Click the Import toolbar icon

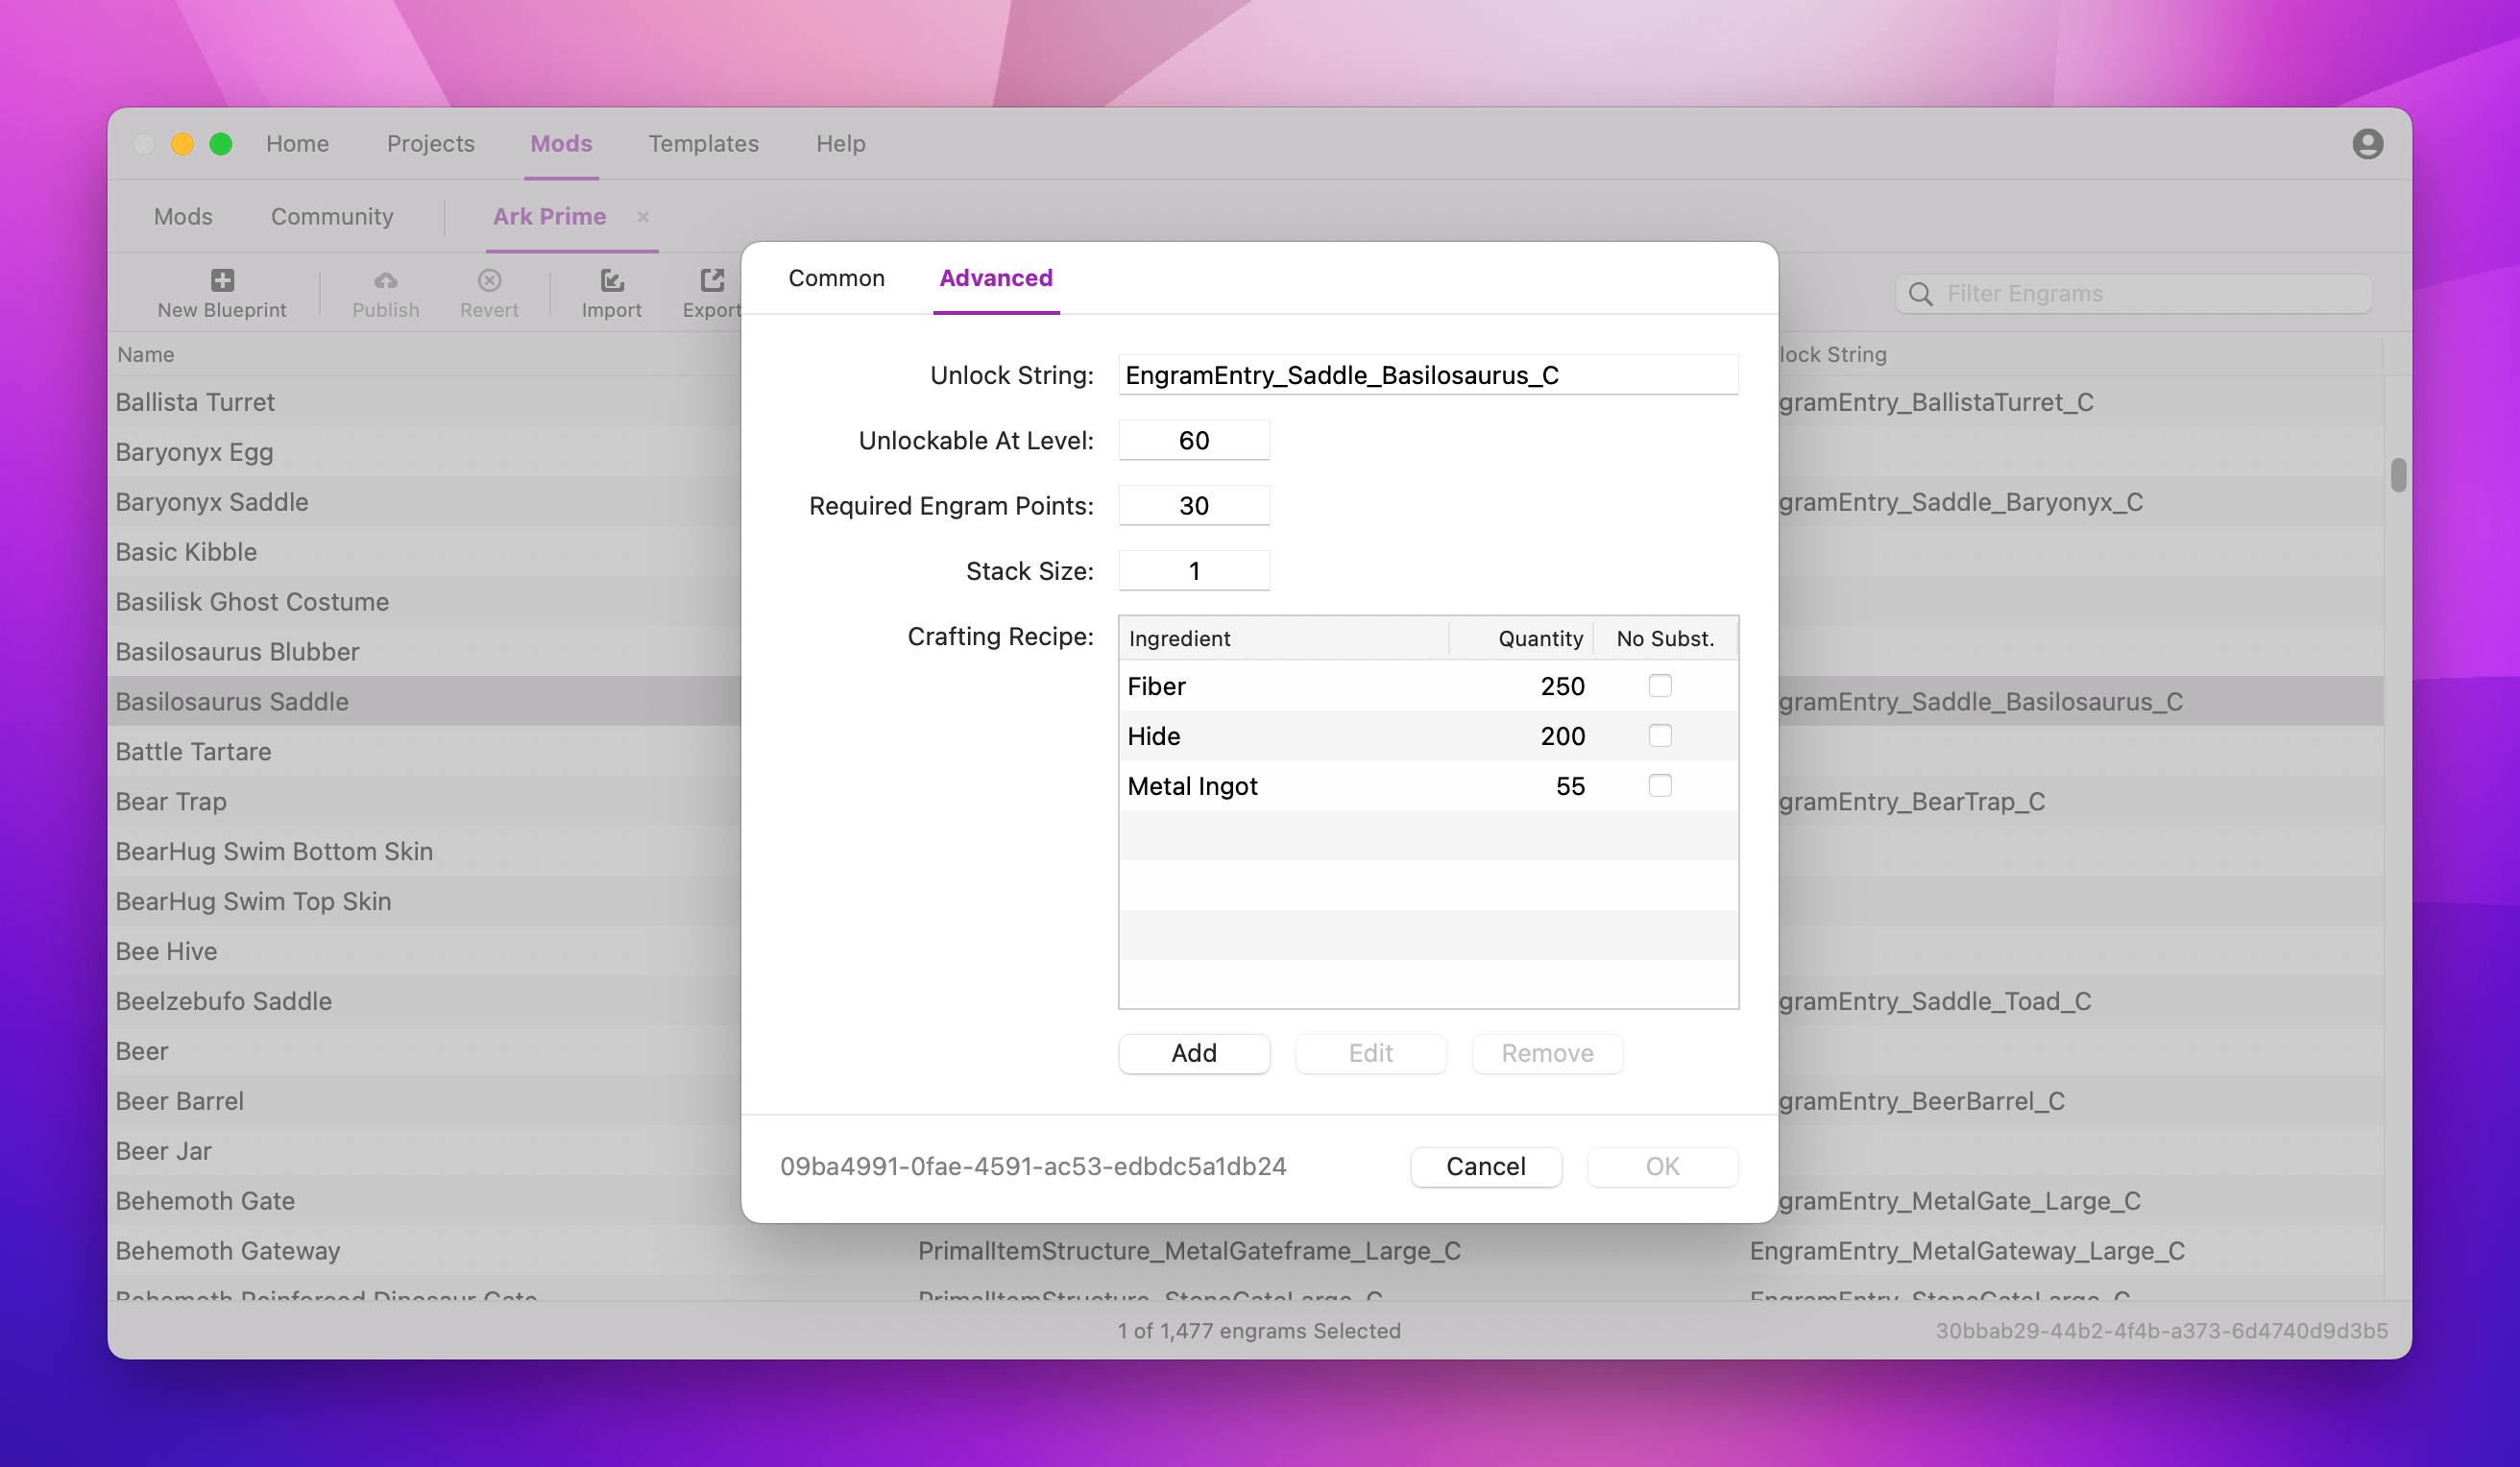[611, 280]
